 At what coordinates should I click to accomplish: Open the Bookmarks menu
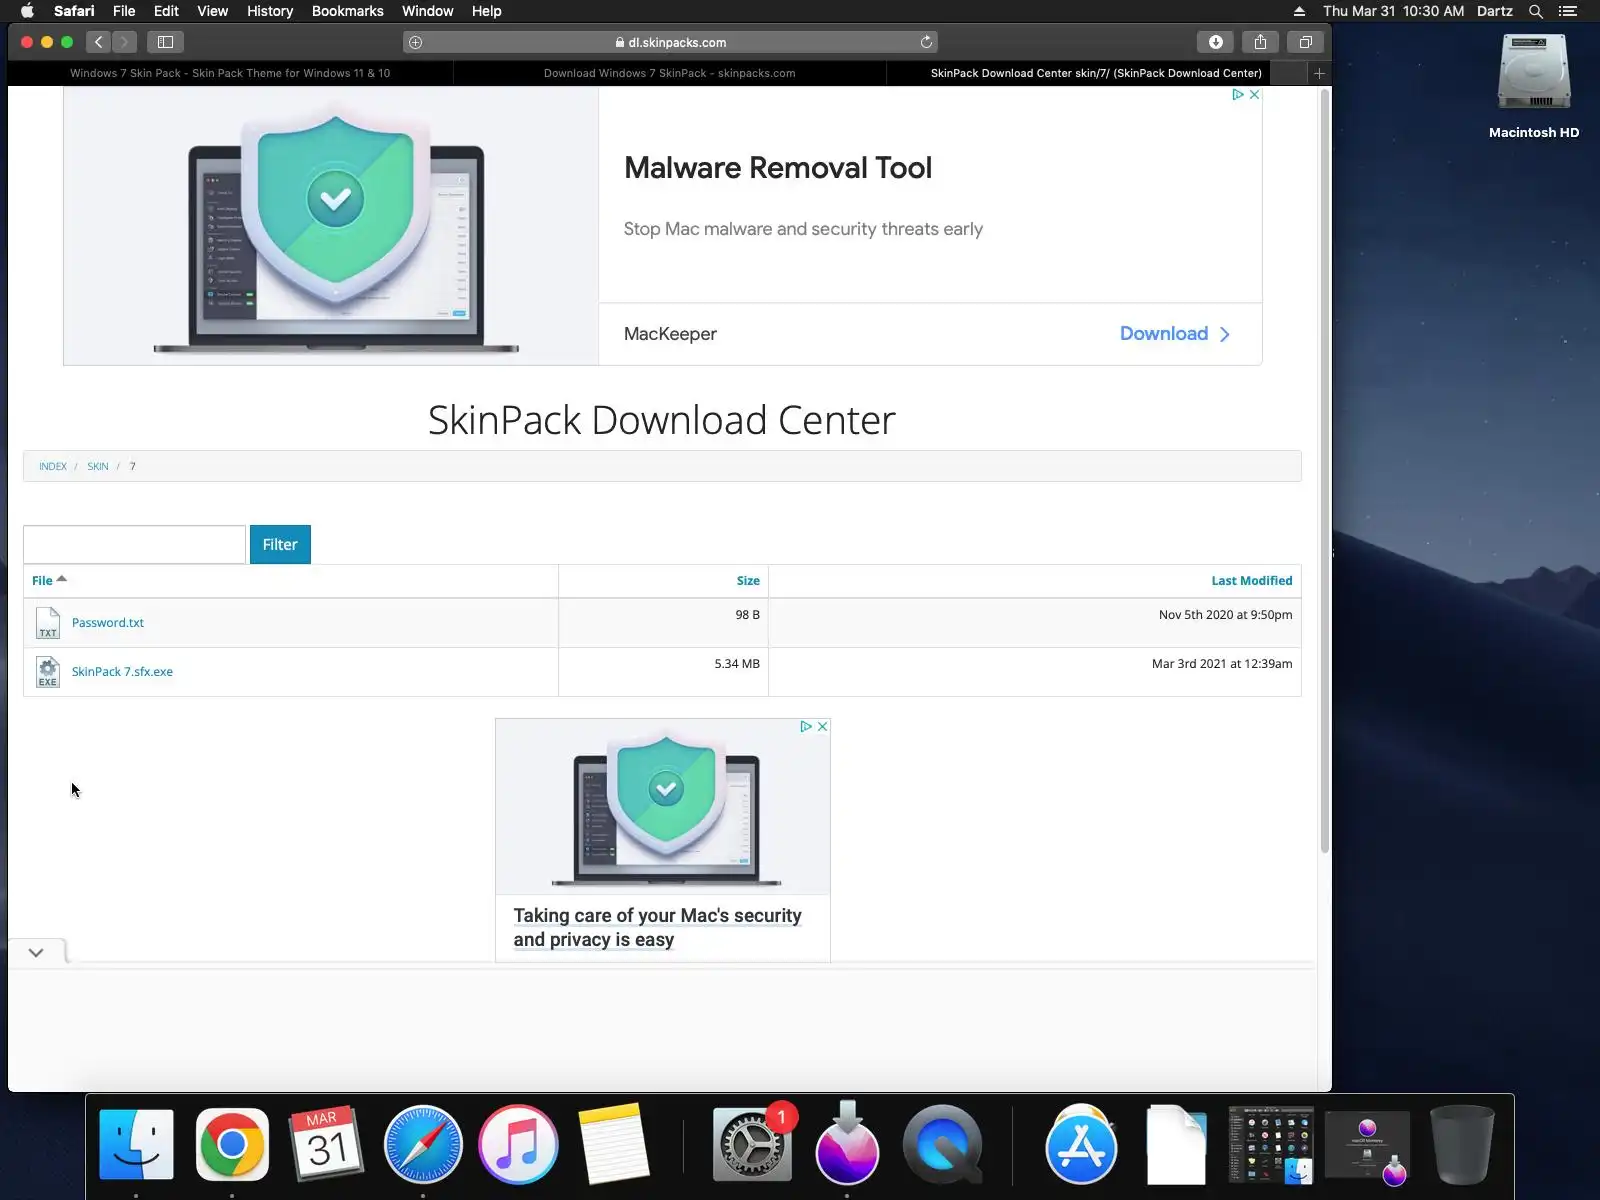click(347, 11)
